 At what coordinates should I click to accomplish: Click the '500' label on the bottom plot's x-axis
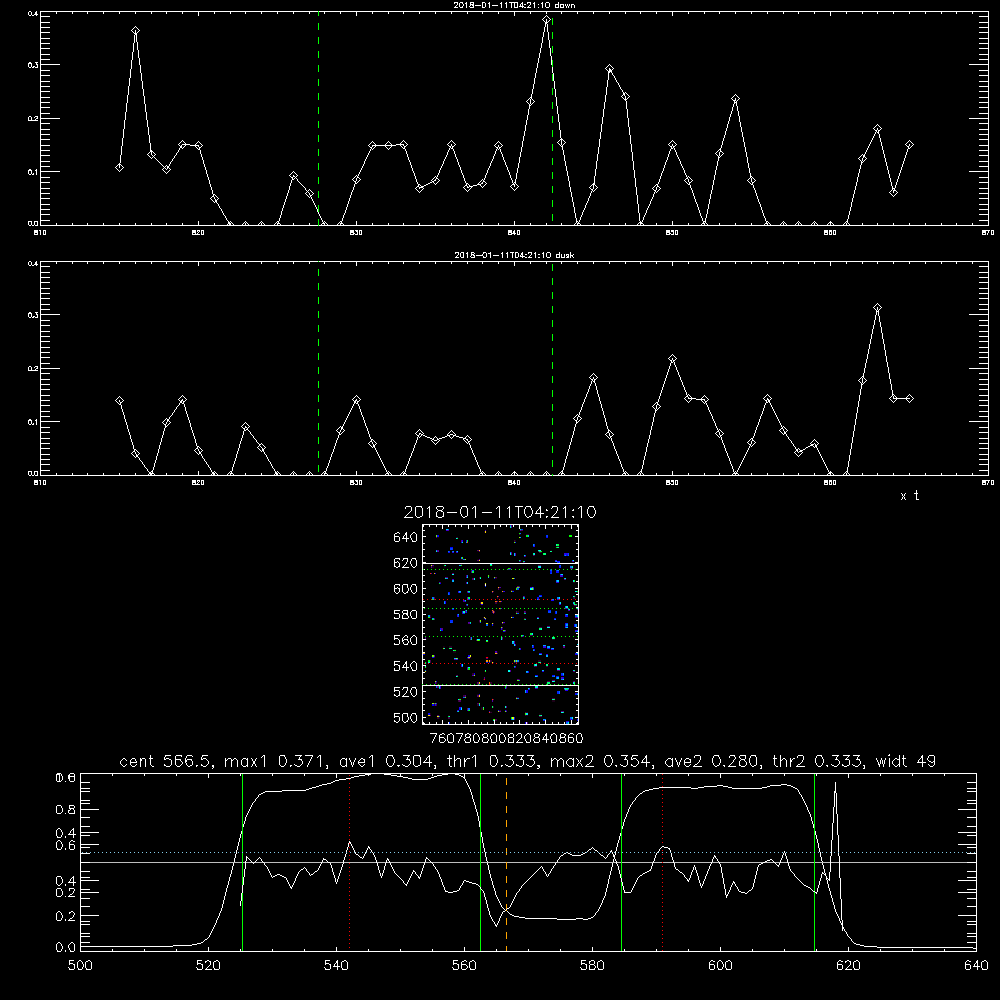click(x=80, y=965)
